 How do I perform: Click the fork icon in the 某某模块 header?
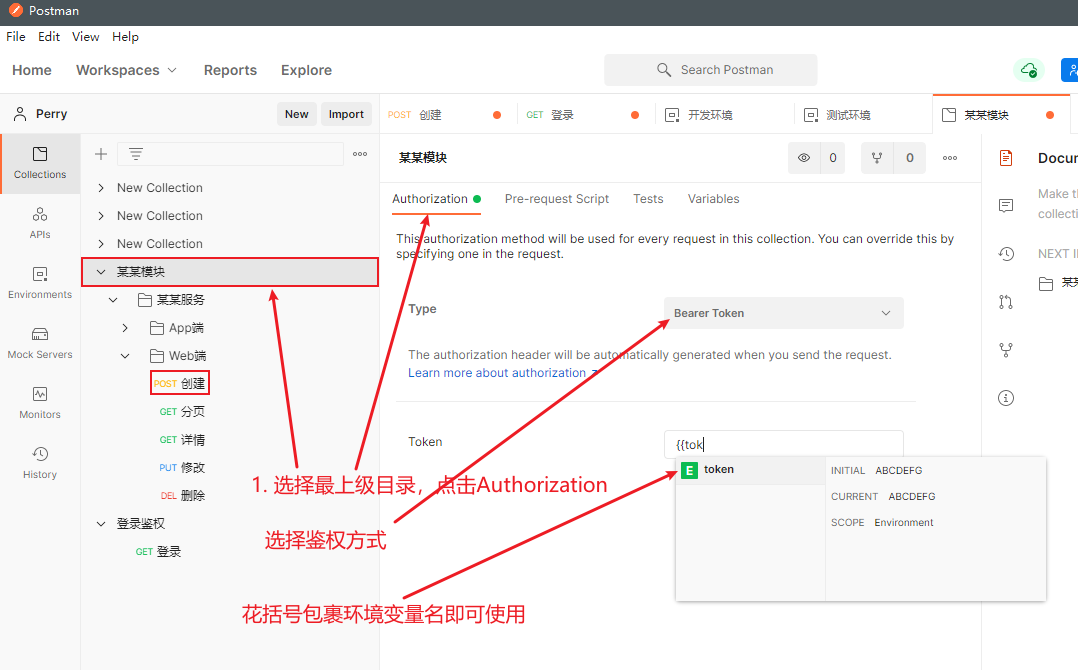point(877,158)
